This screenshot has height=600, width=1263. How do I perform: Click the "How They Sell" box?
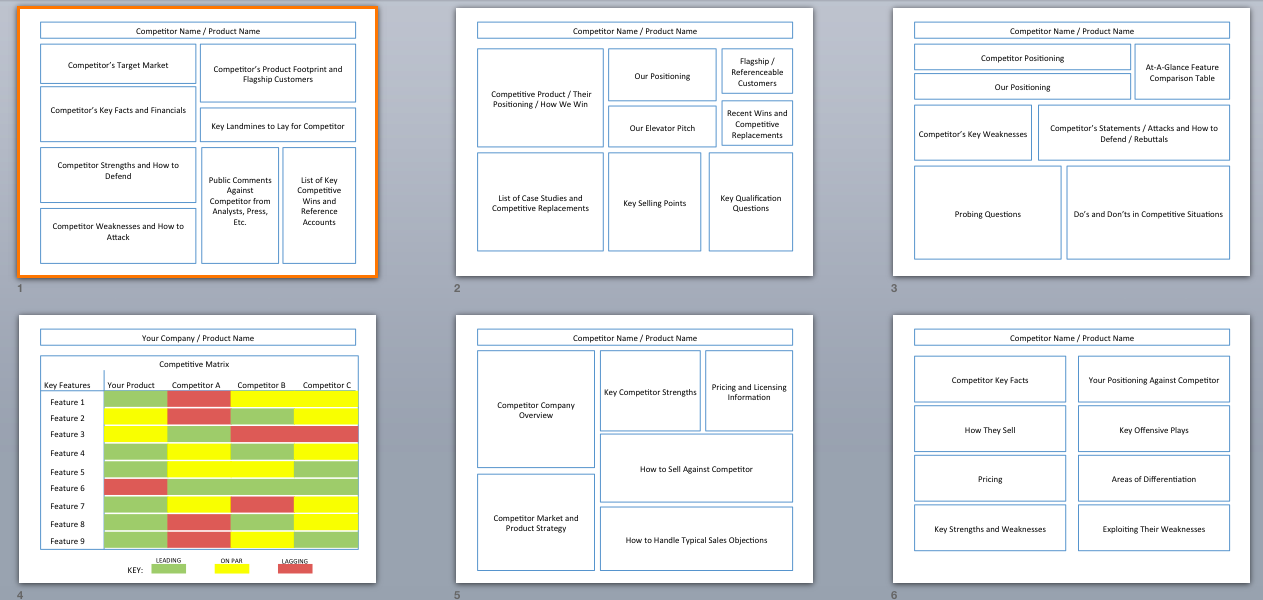tap(990, 430)
